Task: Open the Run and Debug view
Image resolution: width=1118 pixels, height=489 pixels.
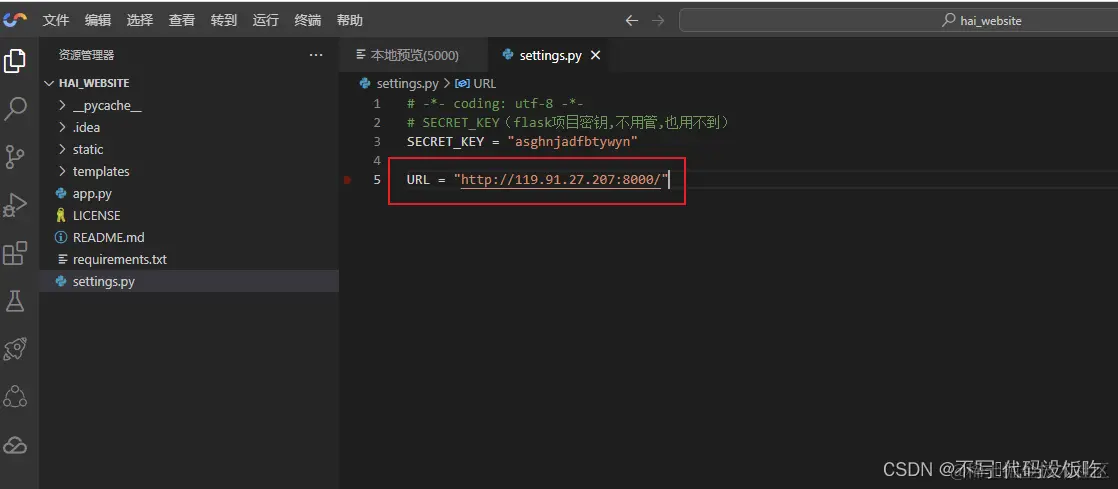Action: (x=15, y=205)
